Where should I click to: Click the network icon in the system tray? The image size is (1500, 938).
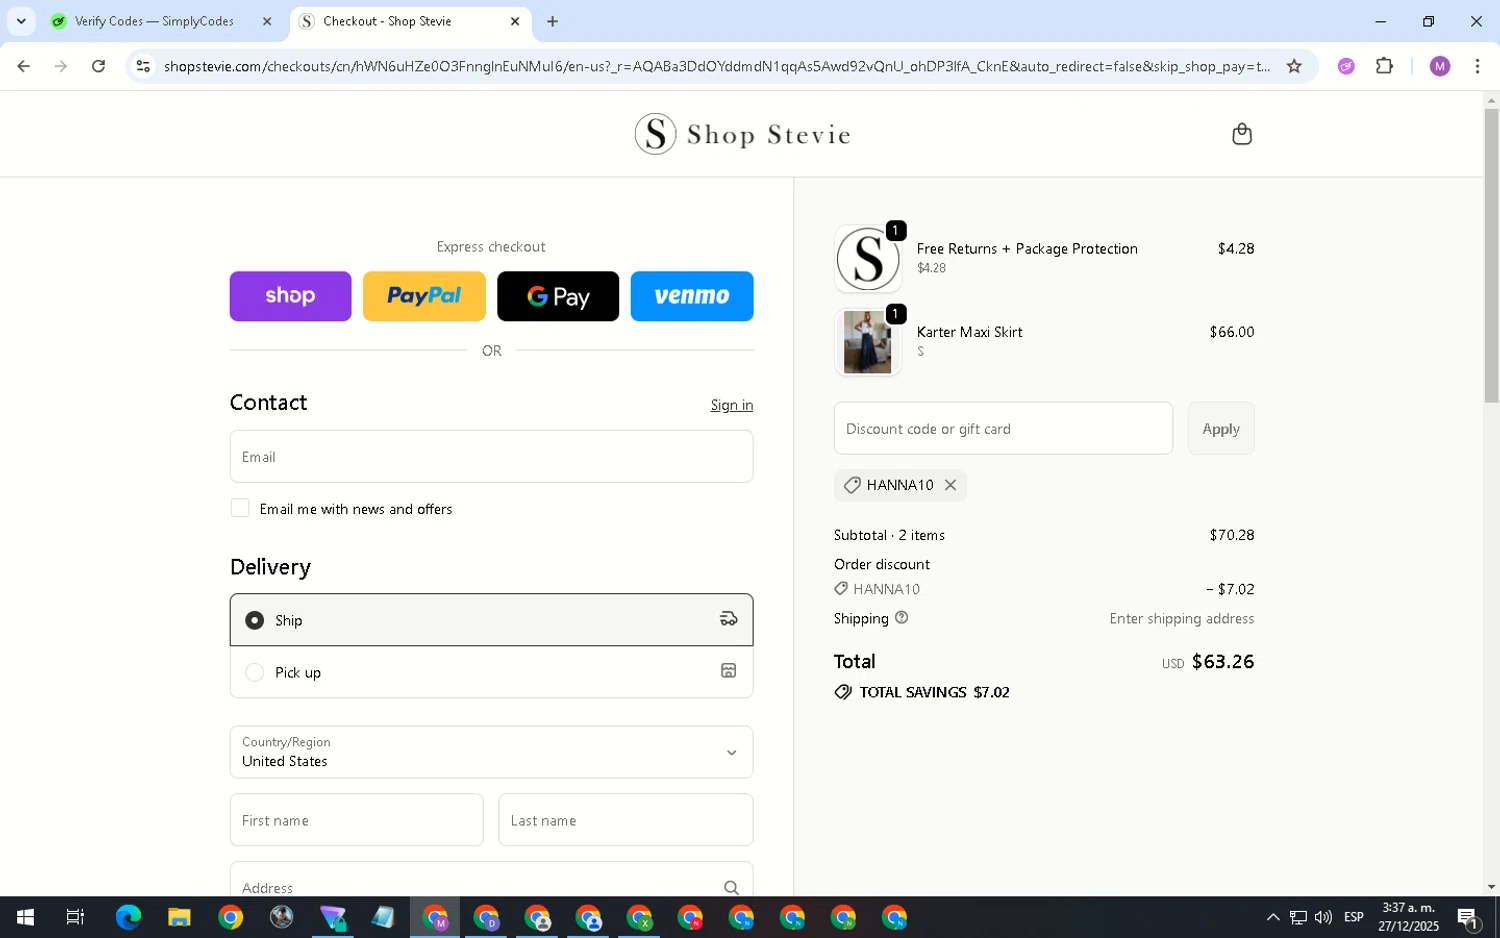pyautogui.click(x=1297, y=917)
